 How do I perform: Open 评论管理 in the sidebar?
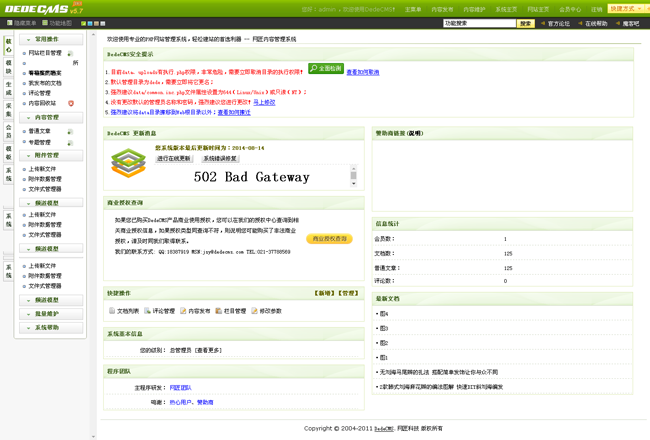click(39, 93)
